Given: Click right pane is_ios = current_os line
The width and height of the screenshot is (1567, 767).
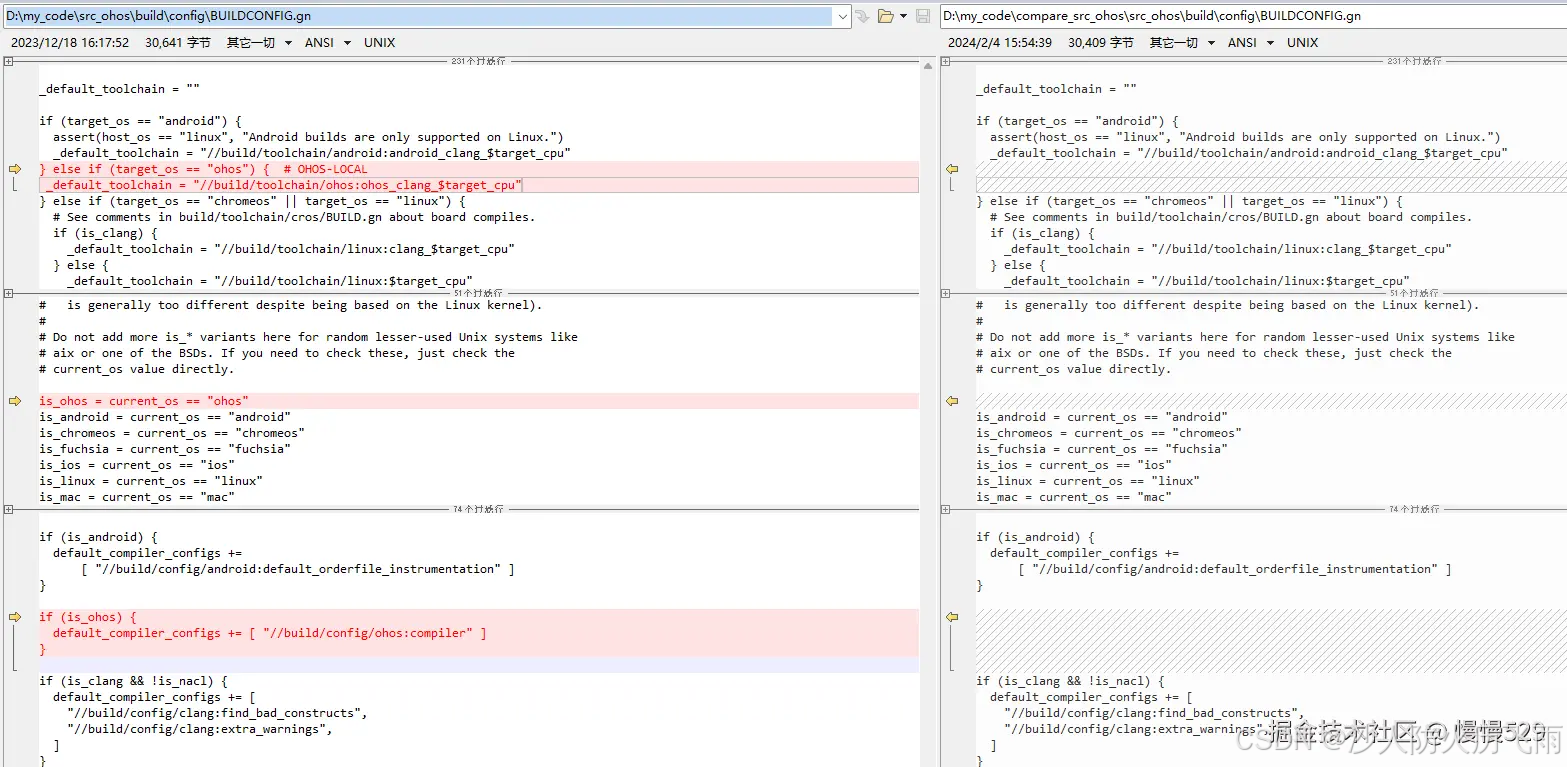Looking at the screenshot, I should point(1074,465).
